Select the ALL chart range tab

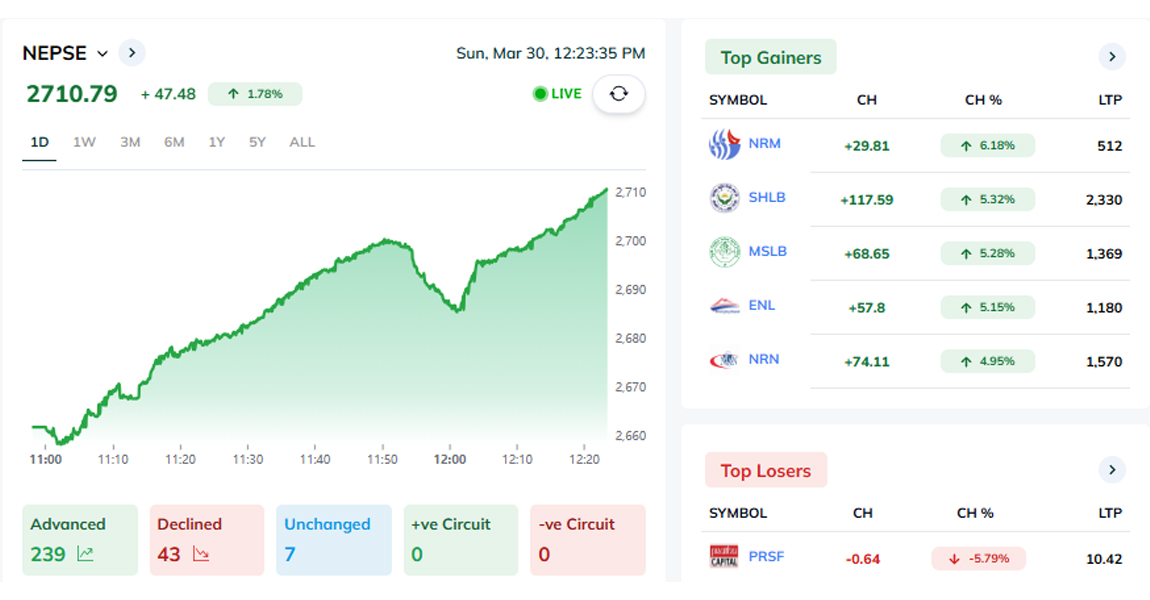302,142
